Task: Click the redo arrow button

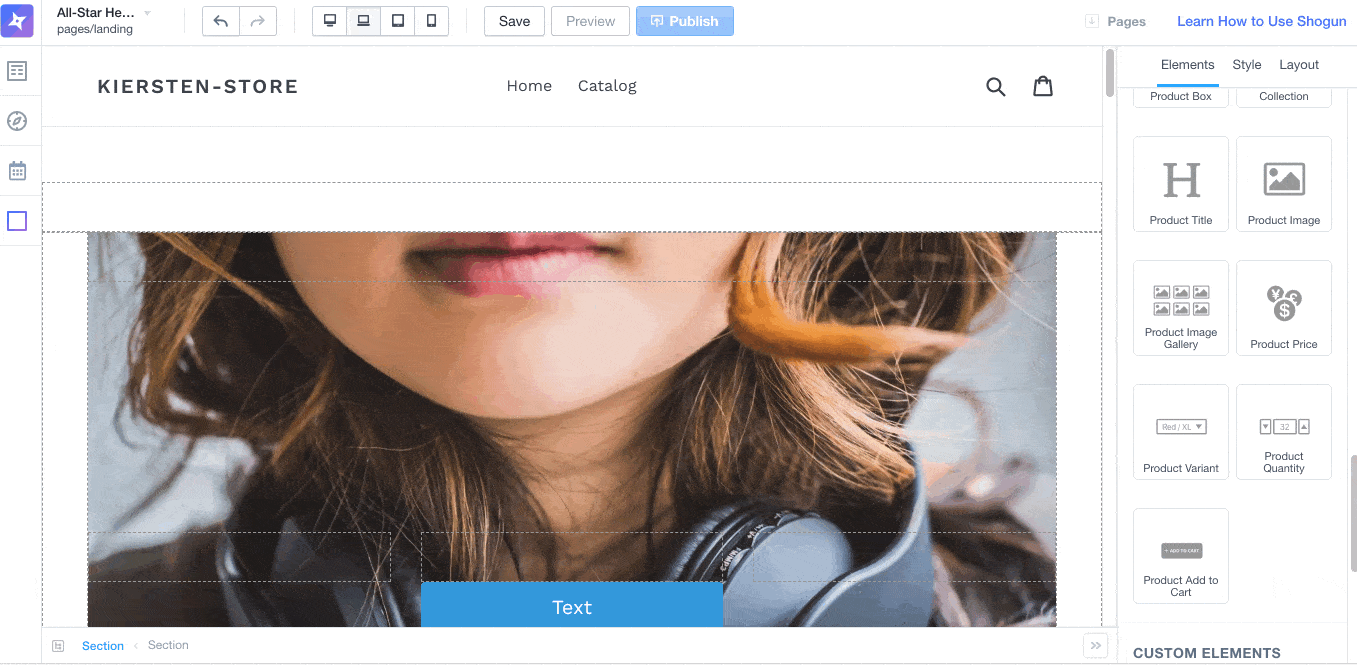Action: pyautogui.click(x=257, y=21)
